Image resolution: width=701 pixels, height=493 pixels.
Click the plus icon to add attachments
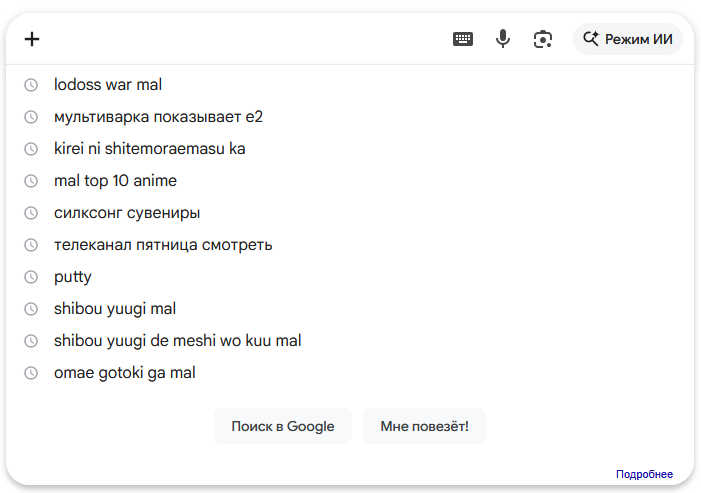(32, 39)
